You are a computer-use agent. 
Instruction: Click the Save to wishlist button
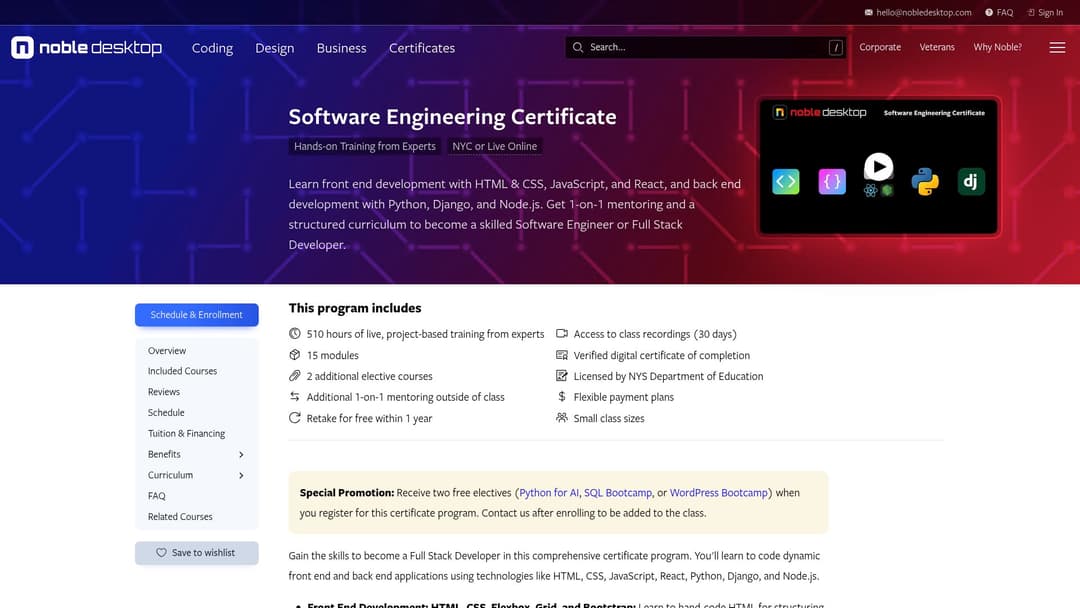tap(197, 553)
